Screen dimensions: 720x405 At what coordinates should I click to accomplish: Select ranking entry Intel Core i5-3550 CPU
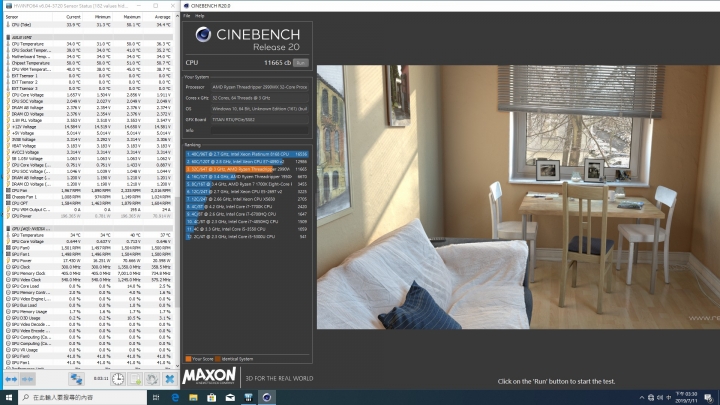click(247, 229)
